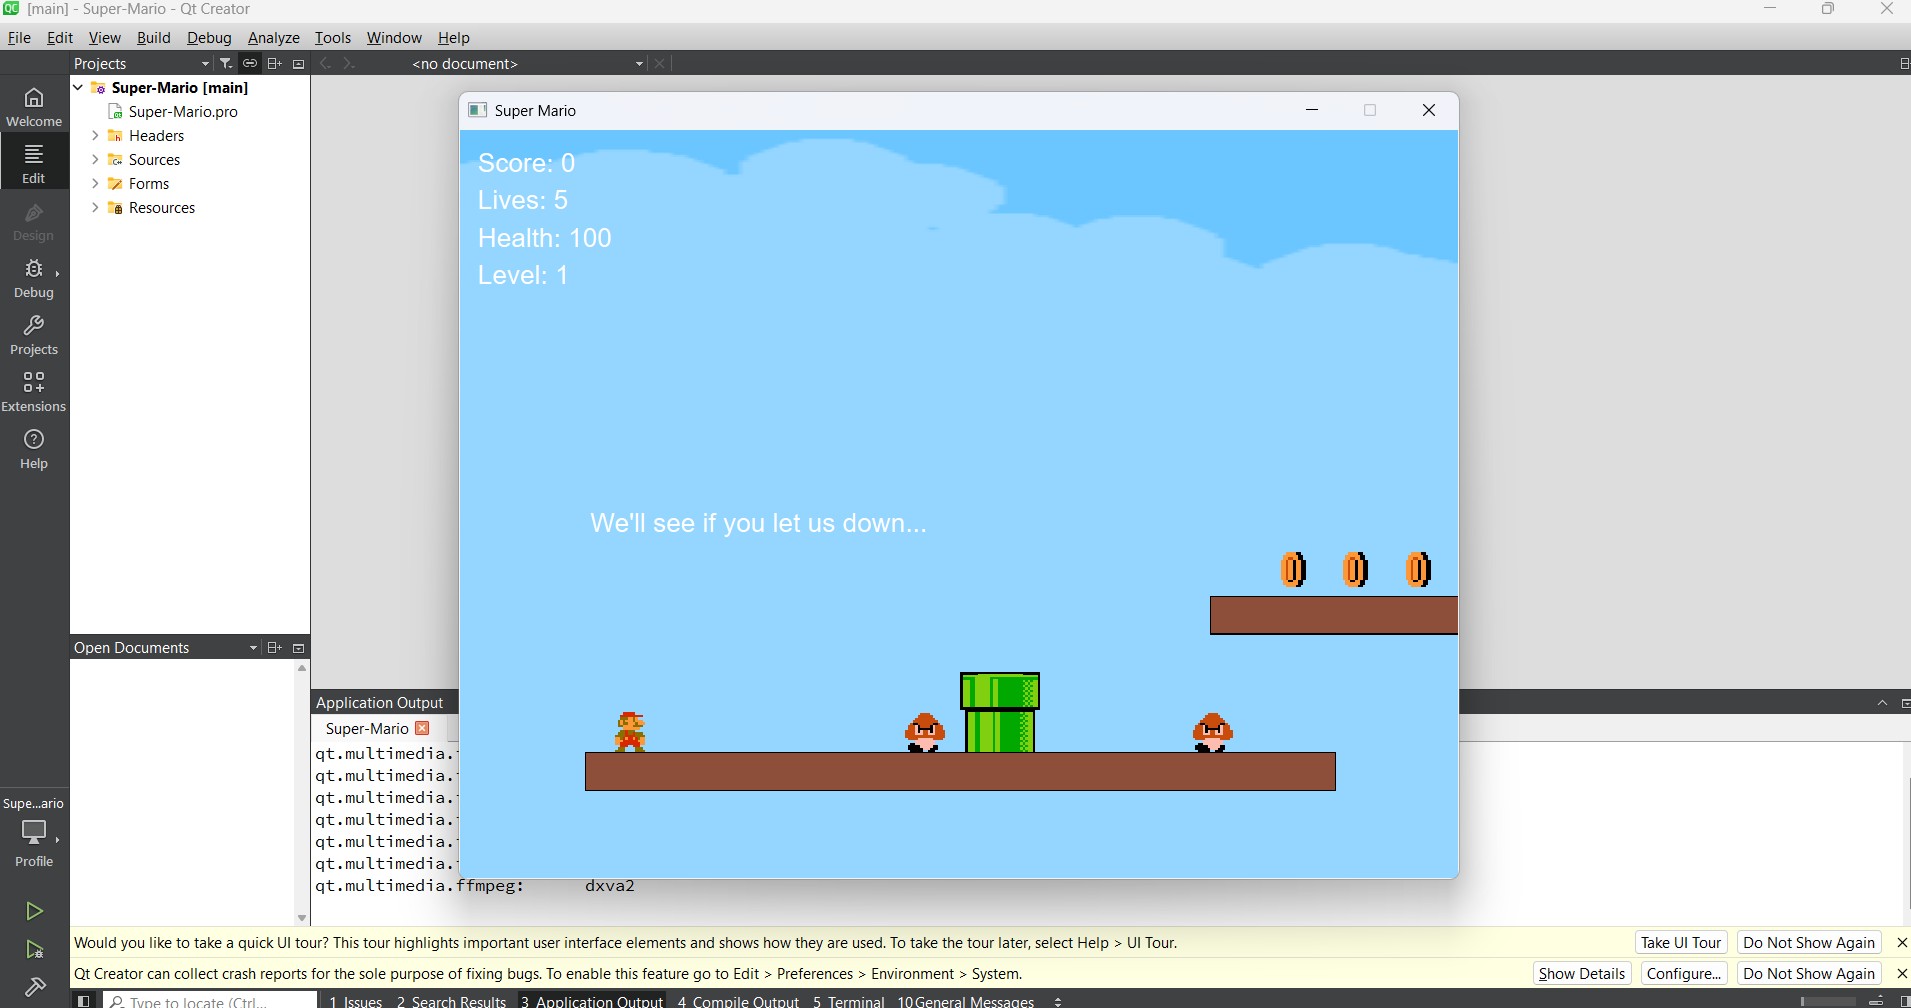Screen dimensions: 1911x1008
Task: Open the File menu
Action: [x=19, y=37]
